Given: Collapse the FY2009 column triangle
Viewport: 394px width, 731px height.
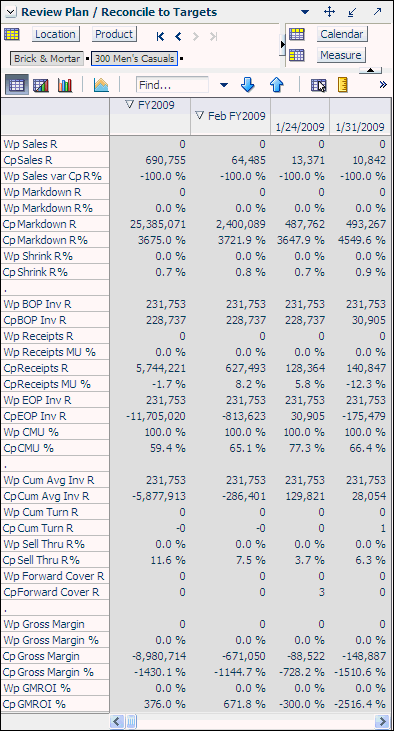Looking at the screenshot, I should click(x=130, y=105).
